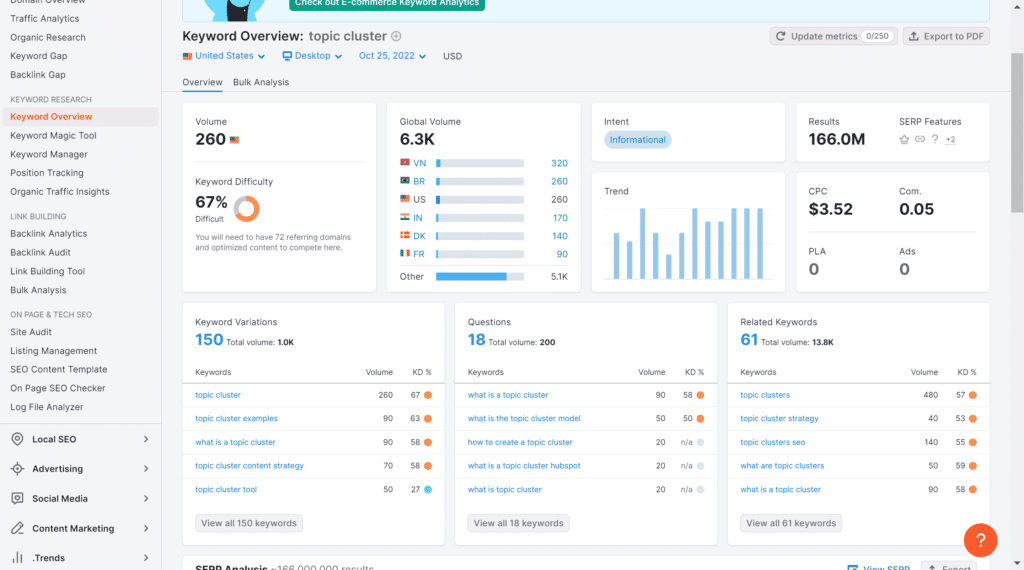Click the VN volume value 320
This screenshot has height=570, width=1024.
(559, 163)
